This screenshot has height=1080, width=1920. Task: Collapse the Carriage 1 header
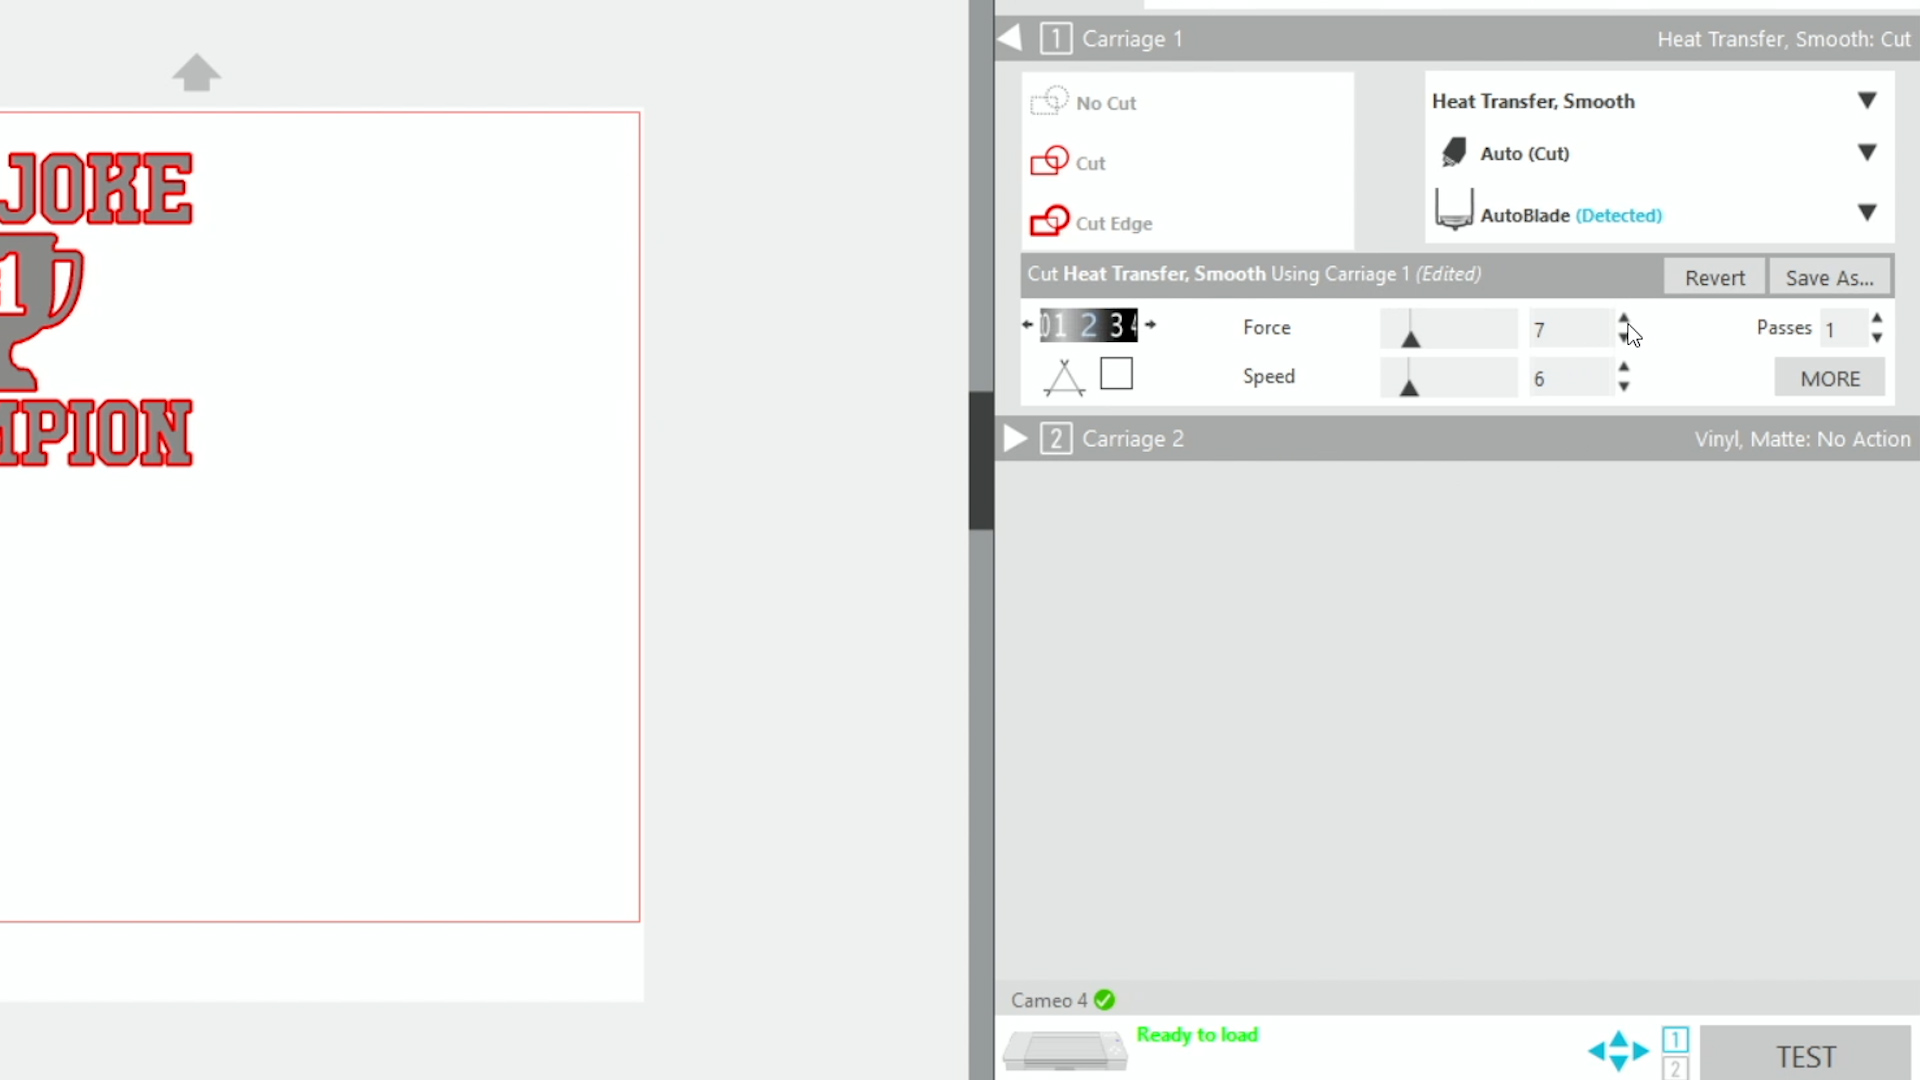coord(1010,38)
